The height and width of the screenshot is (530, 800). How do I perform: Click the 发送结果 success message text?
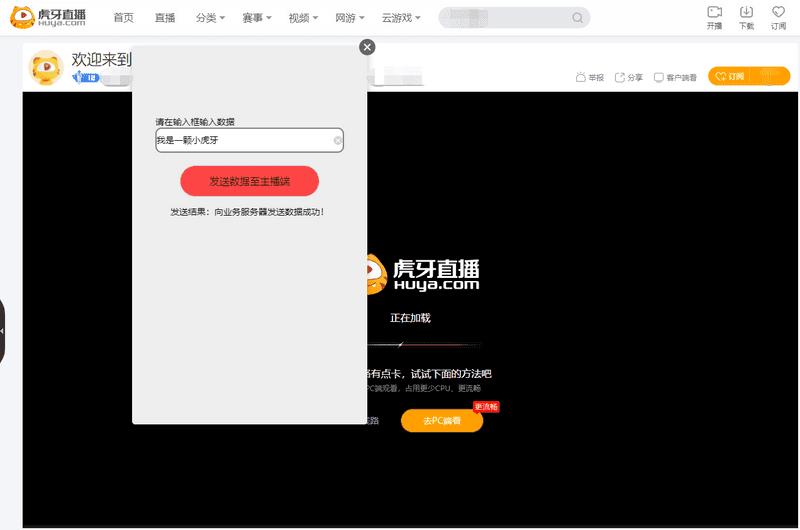(247, 212)
